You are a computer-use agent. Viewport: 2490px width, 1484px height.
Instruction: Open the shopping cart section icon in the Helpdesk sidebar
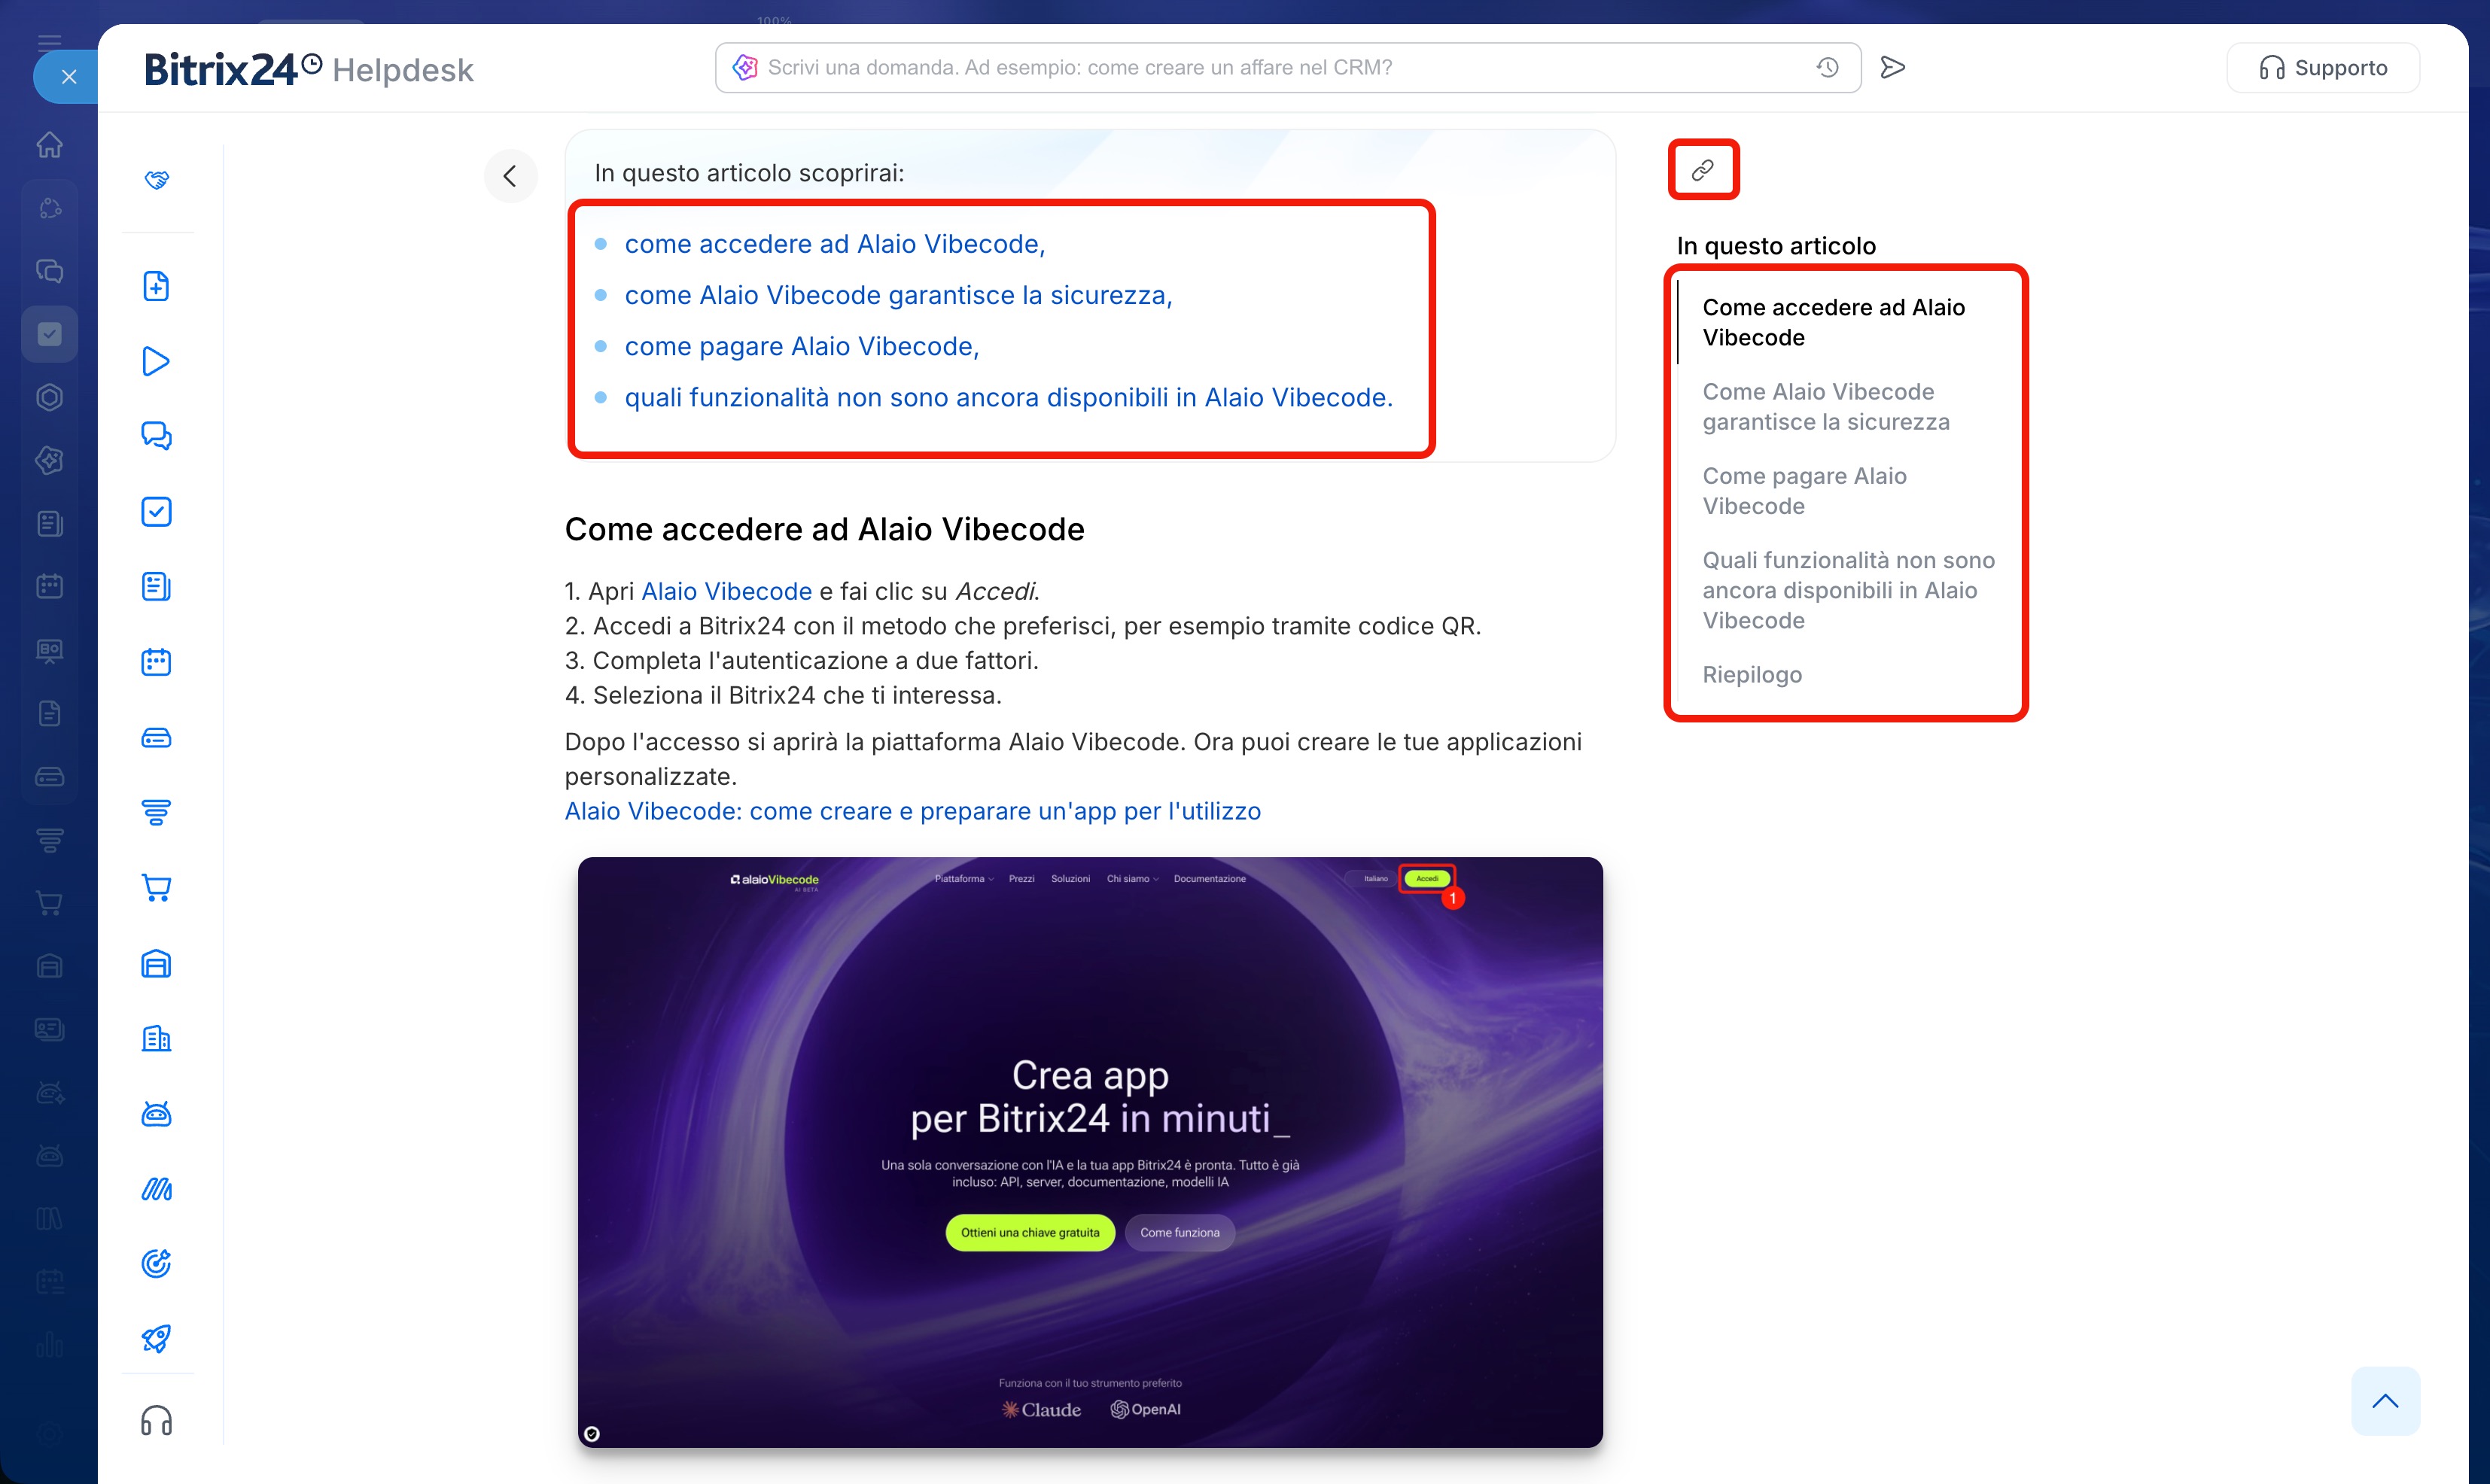pos(157,888)
